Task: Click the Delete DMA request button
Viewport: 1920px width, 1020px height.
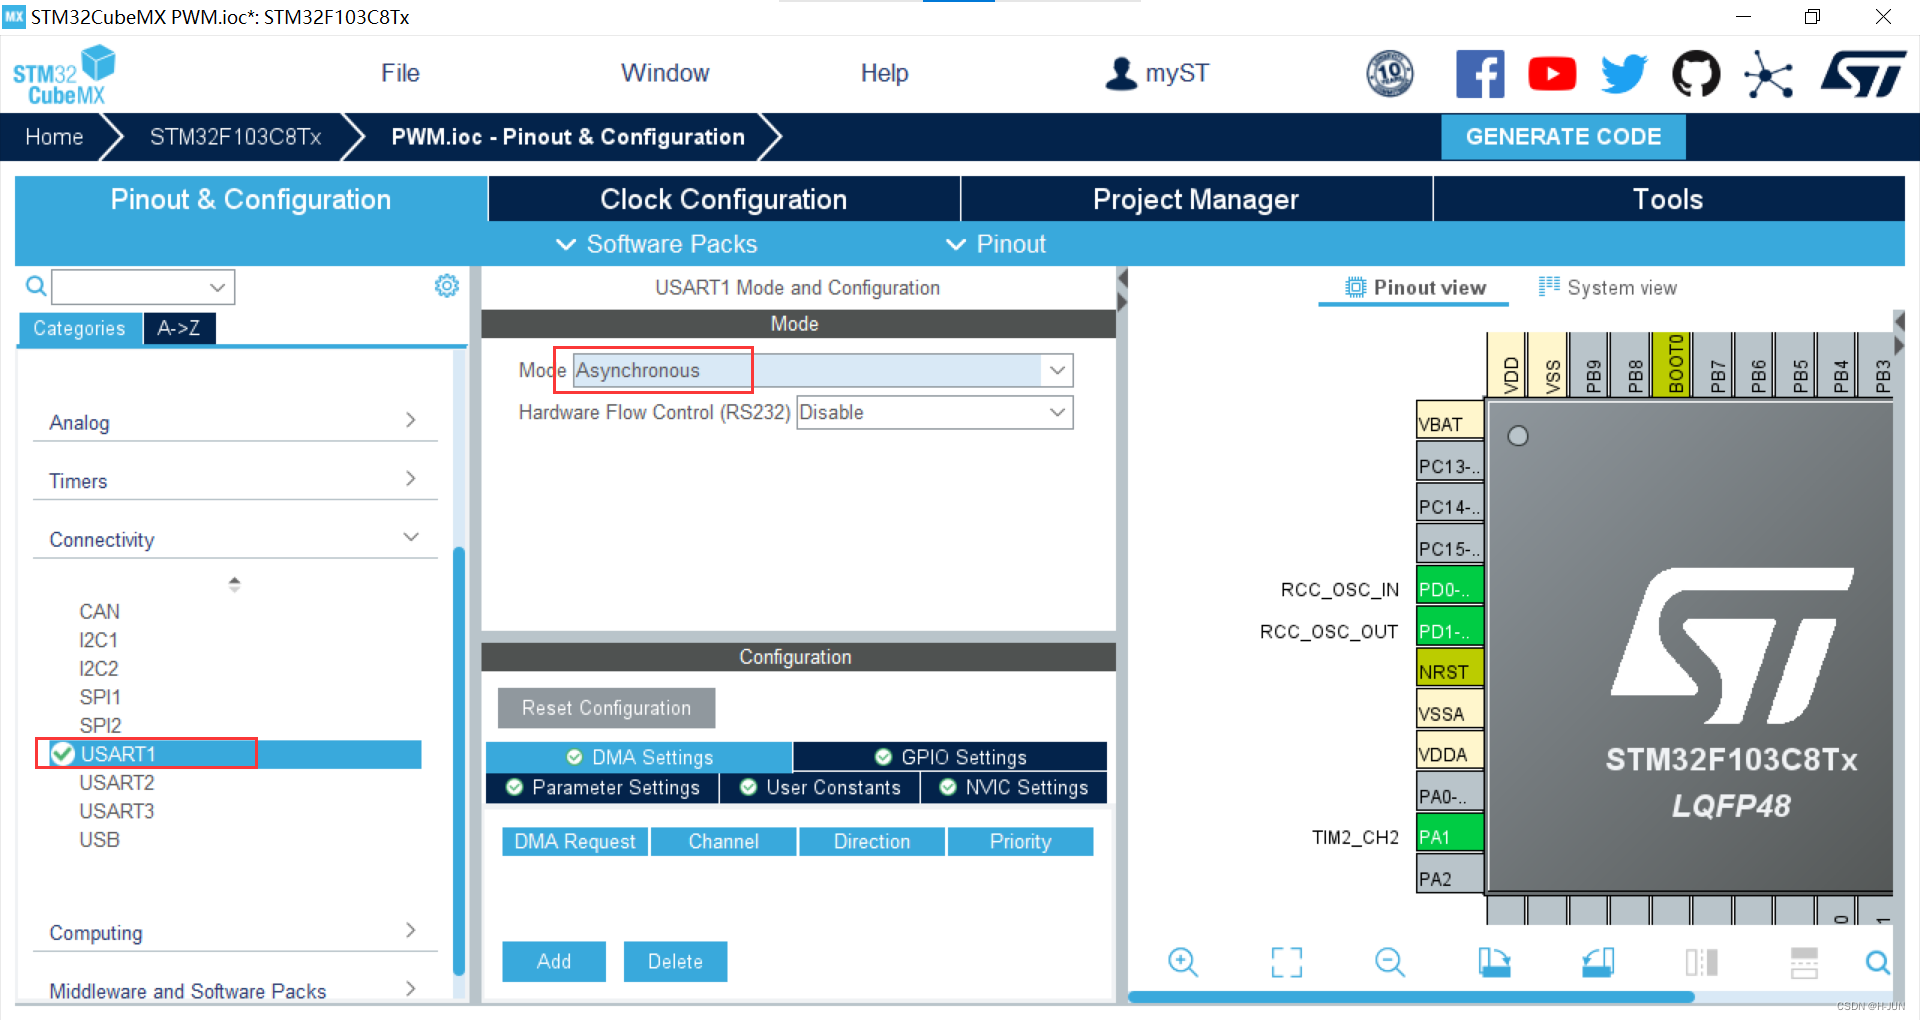Action: point(675,961)
